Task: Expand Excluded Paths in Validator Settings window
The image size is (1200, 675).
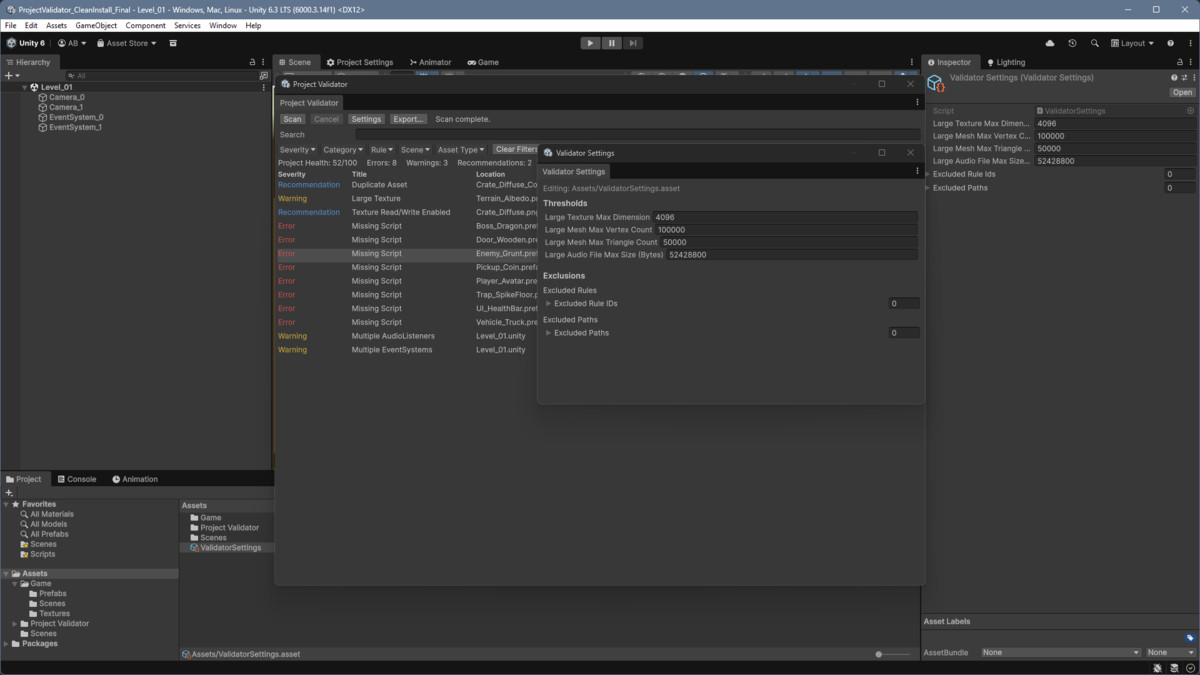Action: point(548,333)
